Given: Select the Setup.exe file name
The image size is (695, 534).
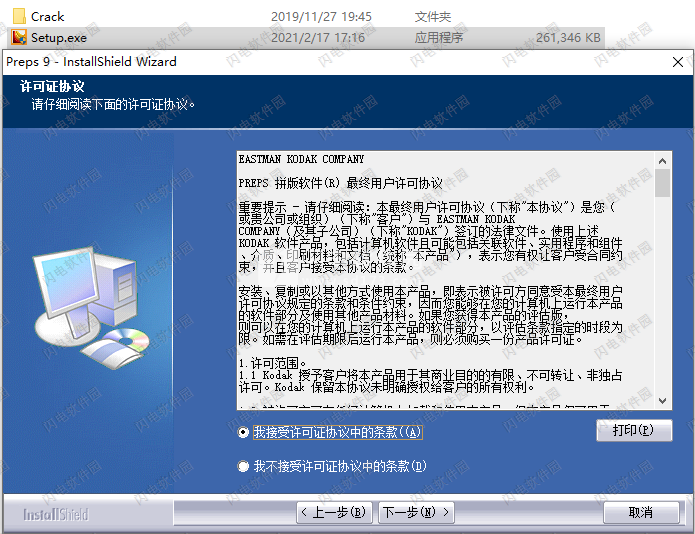Looking at the screenshot, I should click(x=59, y=38).
